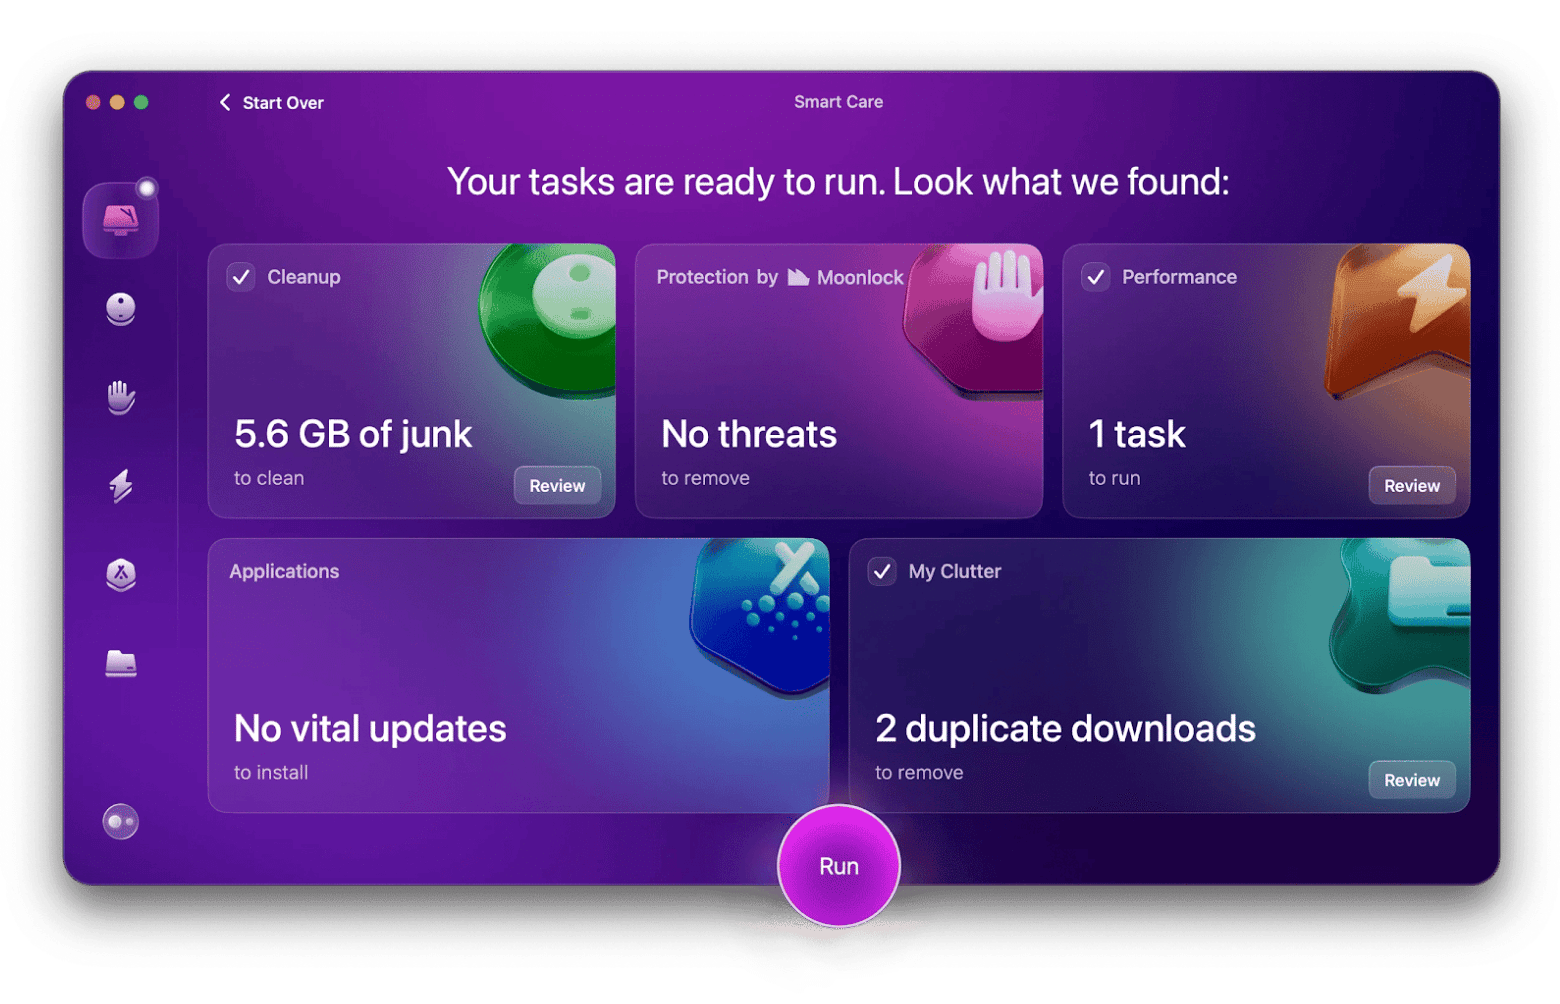Click the 'No threats' text
This screenshot has height=1004, width=1560.
click(x=749, y=435)
